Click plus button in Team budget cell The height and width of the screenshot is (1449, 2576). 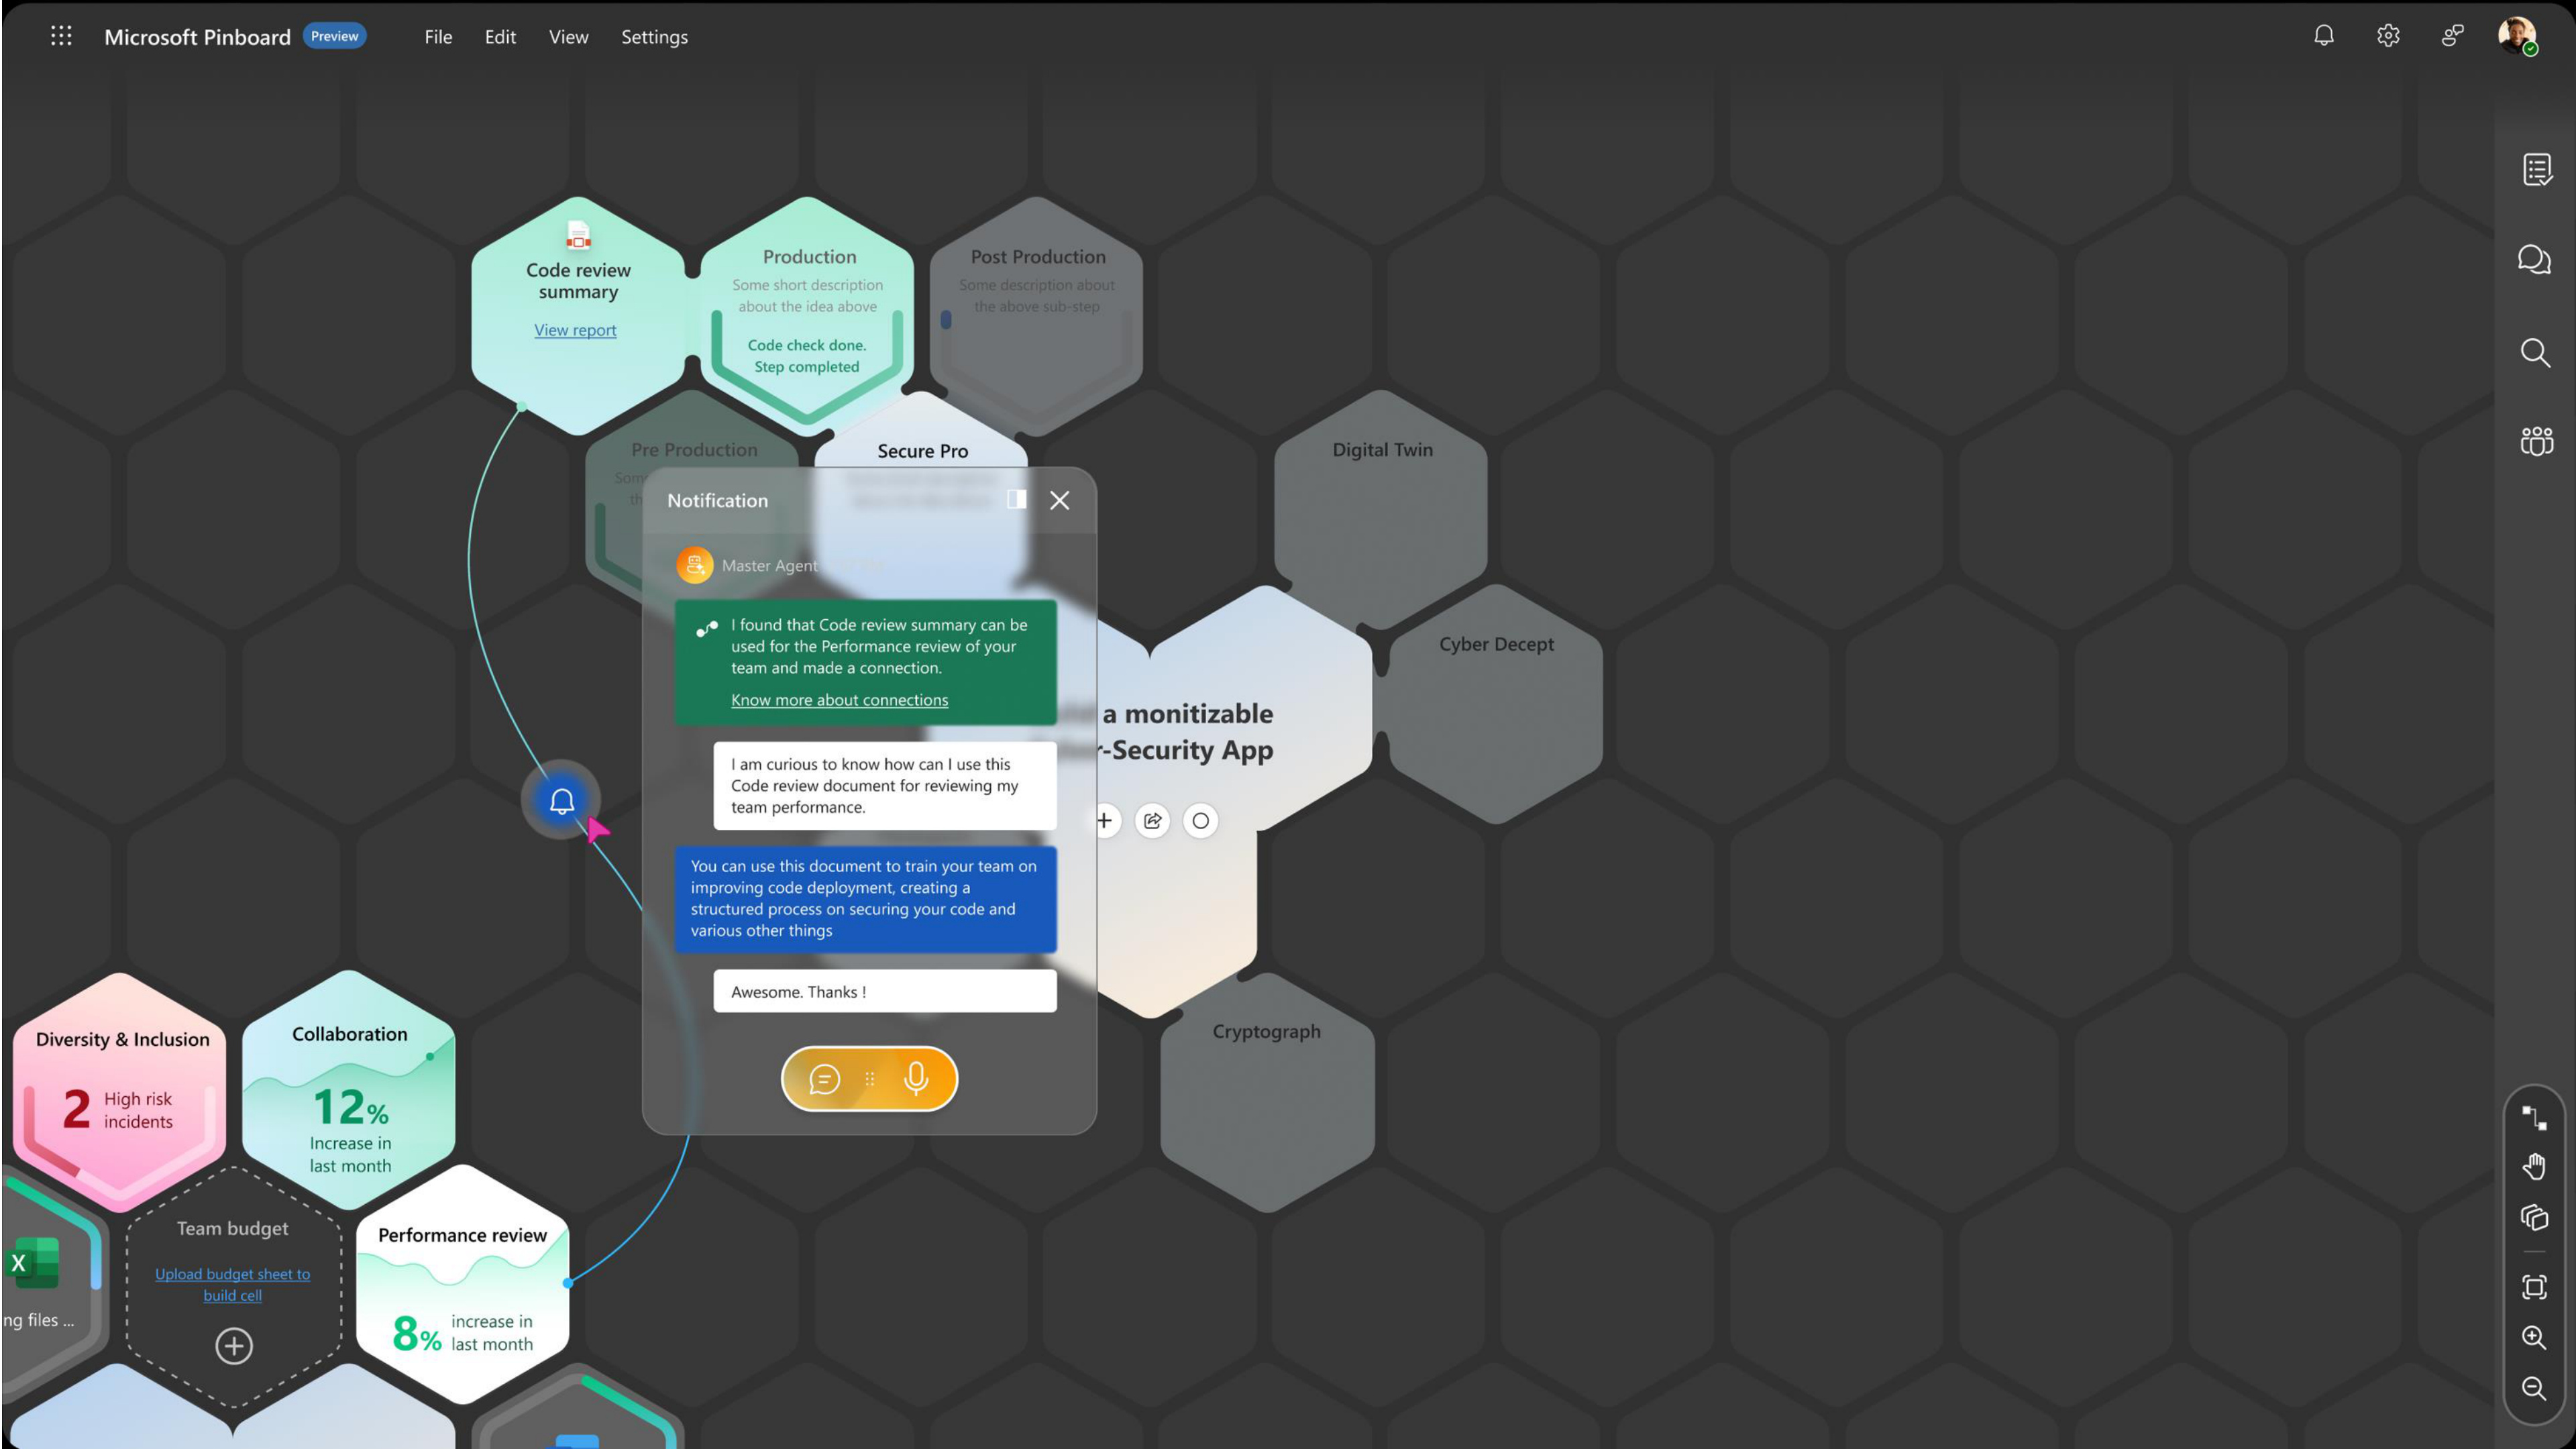coord(234,1346)
